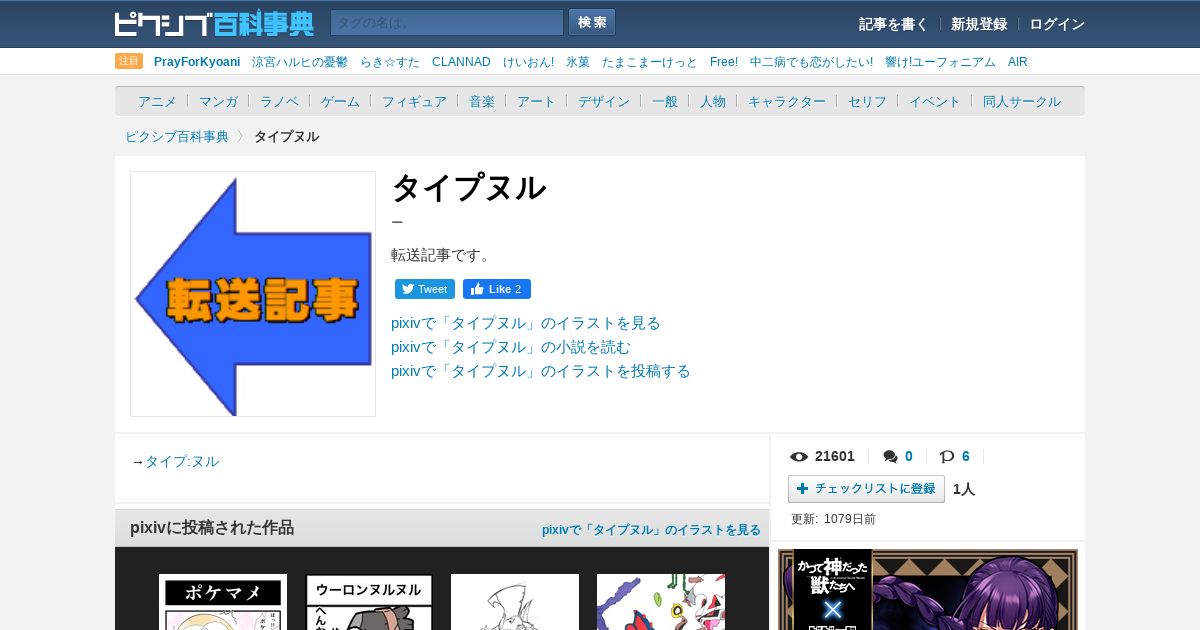
Task: Open the colorful fourth artwork thumbnail
Action: (x=661, y=602)
